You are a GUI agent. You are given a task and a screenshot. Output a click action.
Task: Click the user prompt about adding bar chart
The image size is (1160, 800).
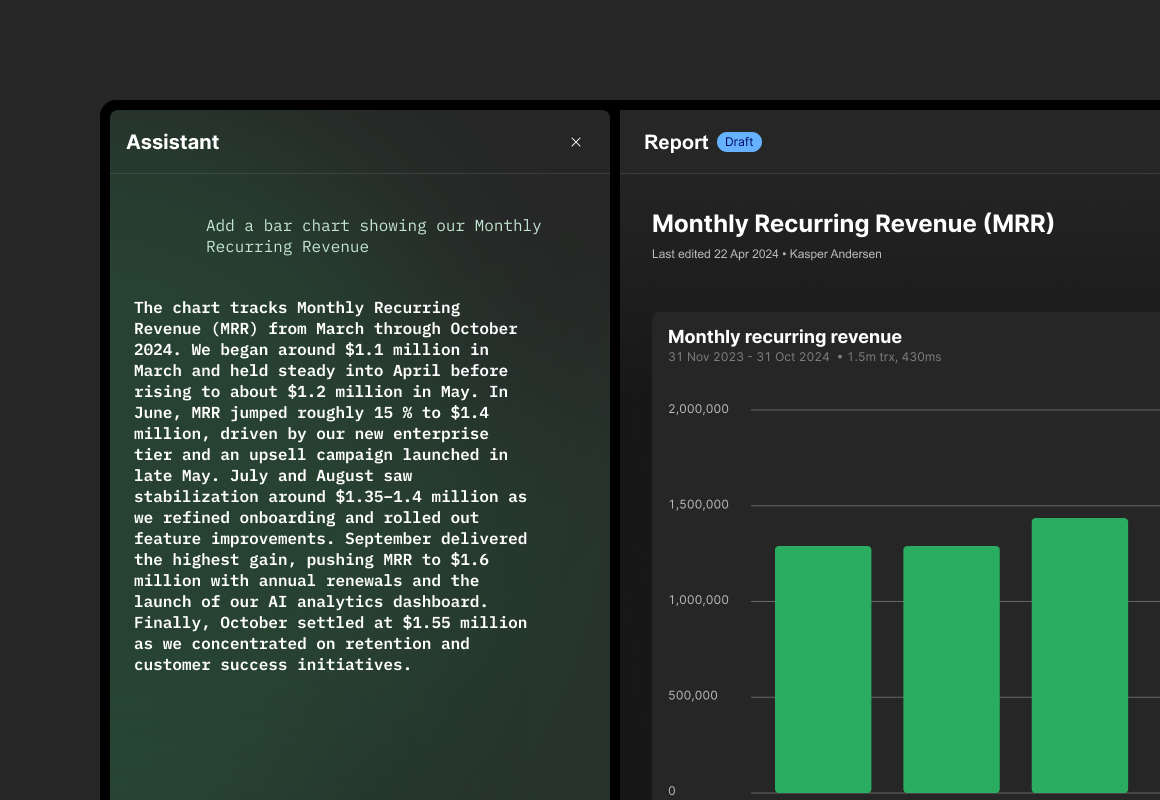pos(373,236)
